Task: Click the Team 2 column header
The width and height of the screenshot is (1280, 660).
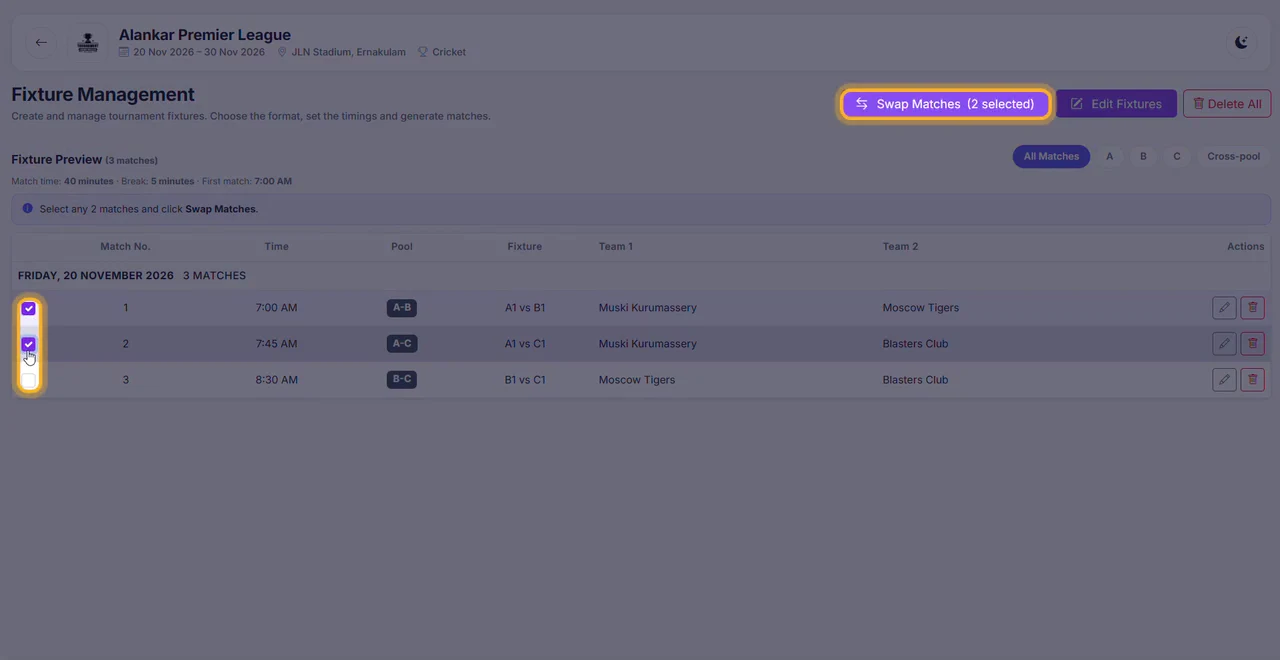Action: coord(900,246)
